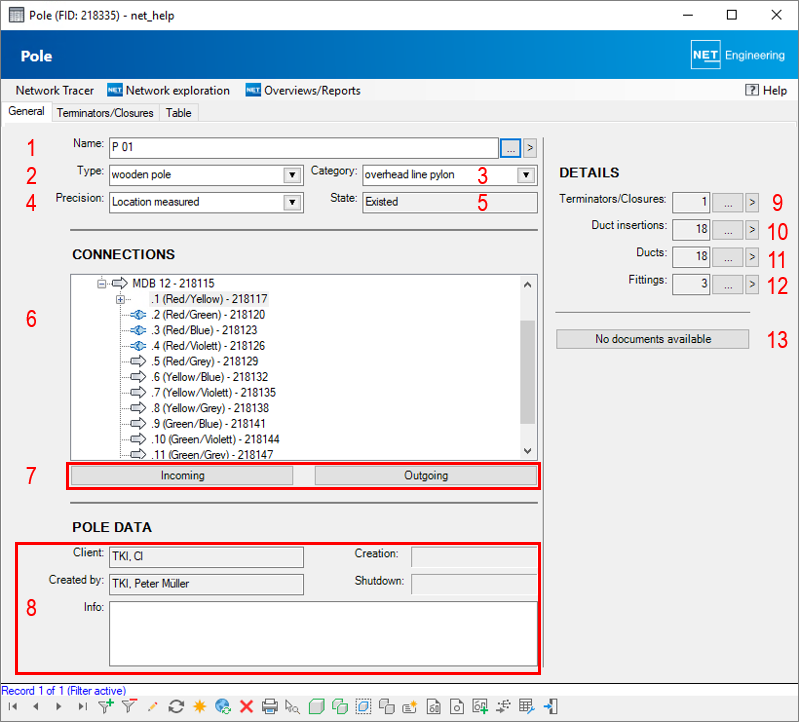Click the filter icon with red minus
Image resolution: width=799 pixels, height=722 pixels.
(x=129, y=707)
